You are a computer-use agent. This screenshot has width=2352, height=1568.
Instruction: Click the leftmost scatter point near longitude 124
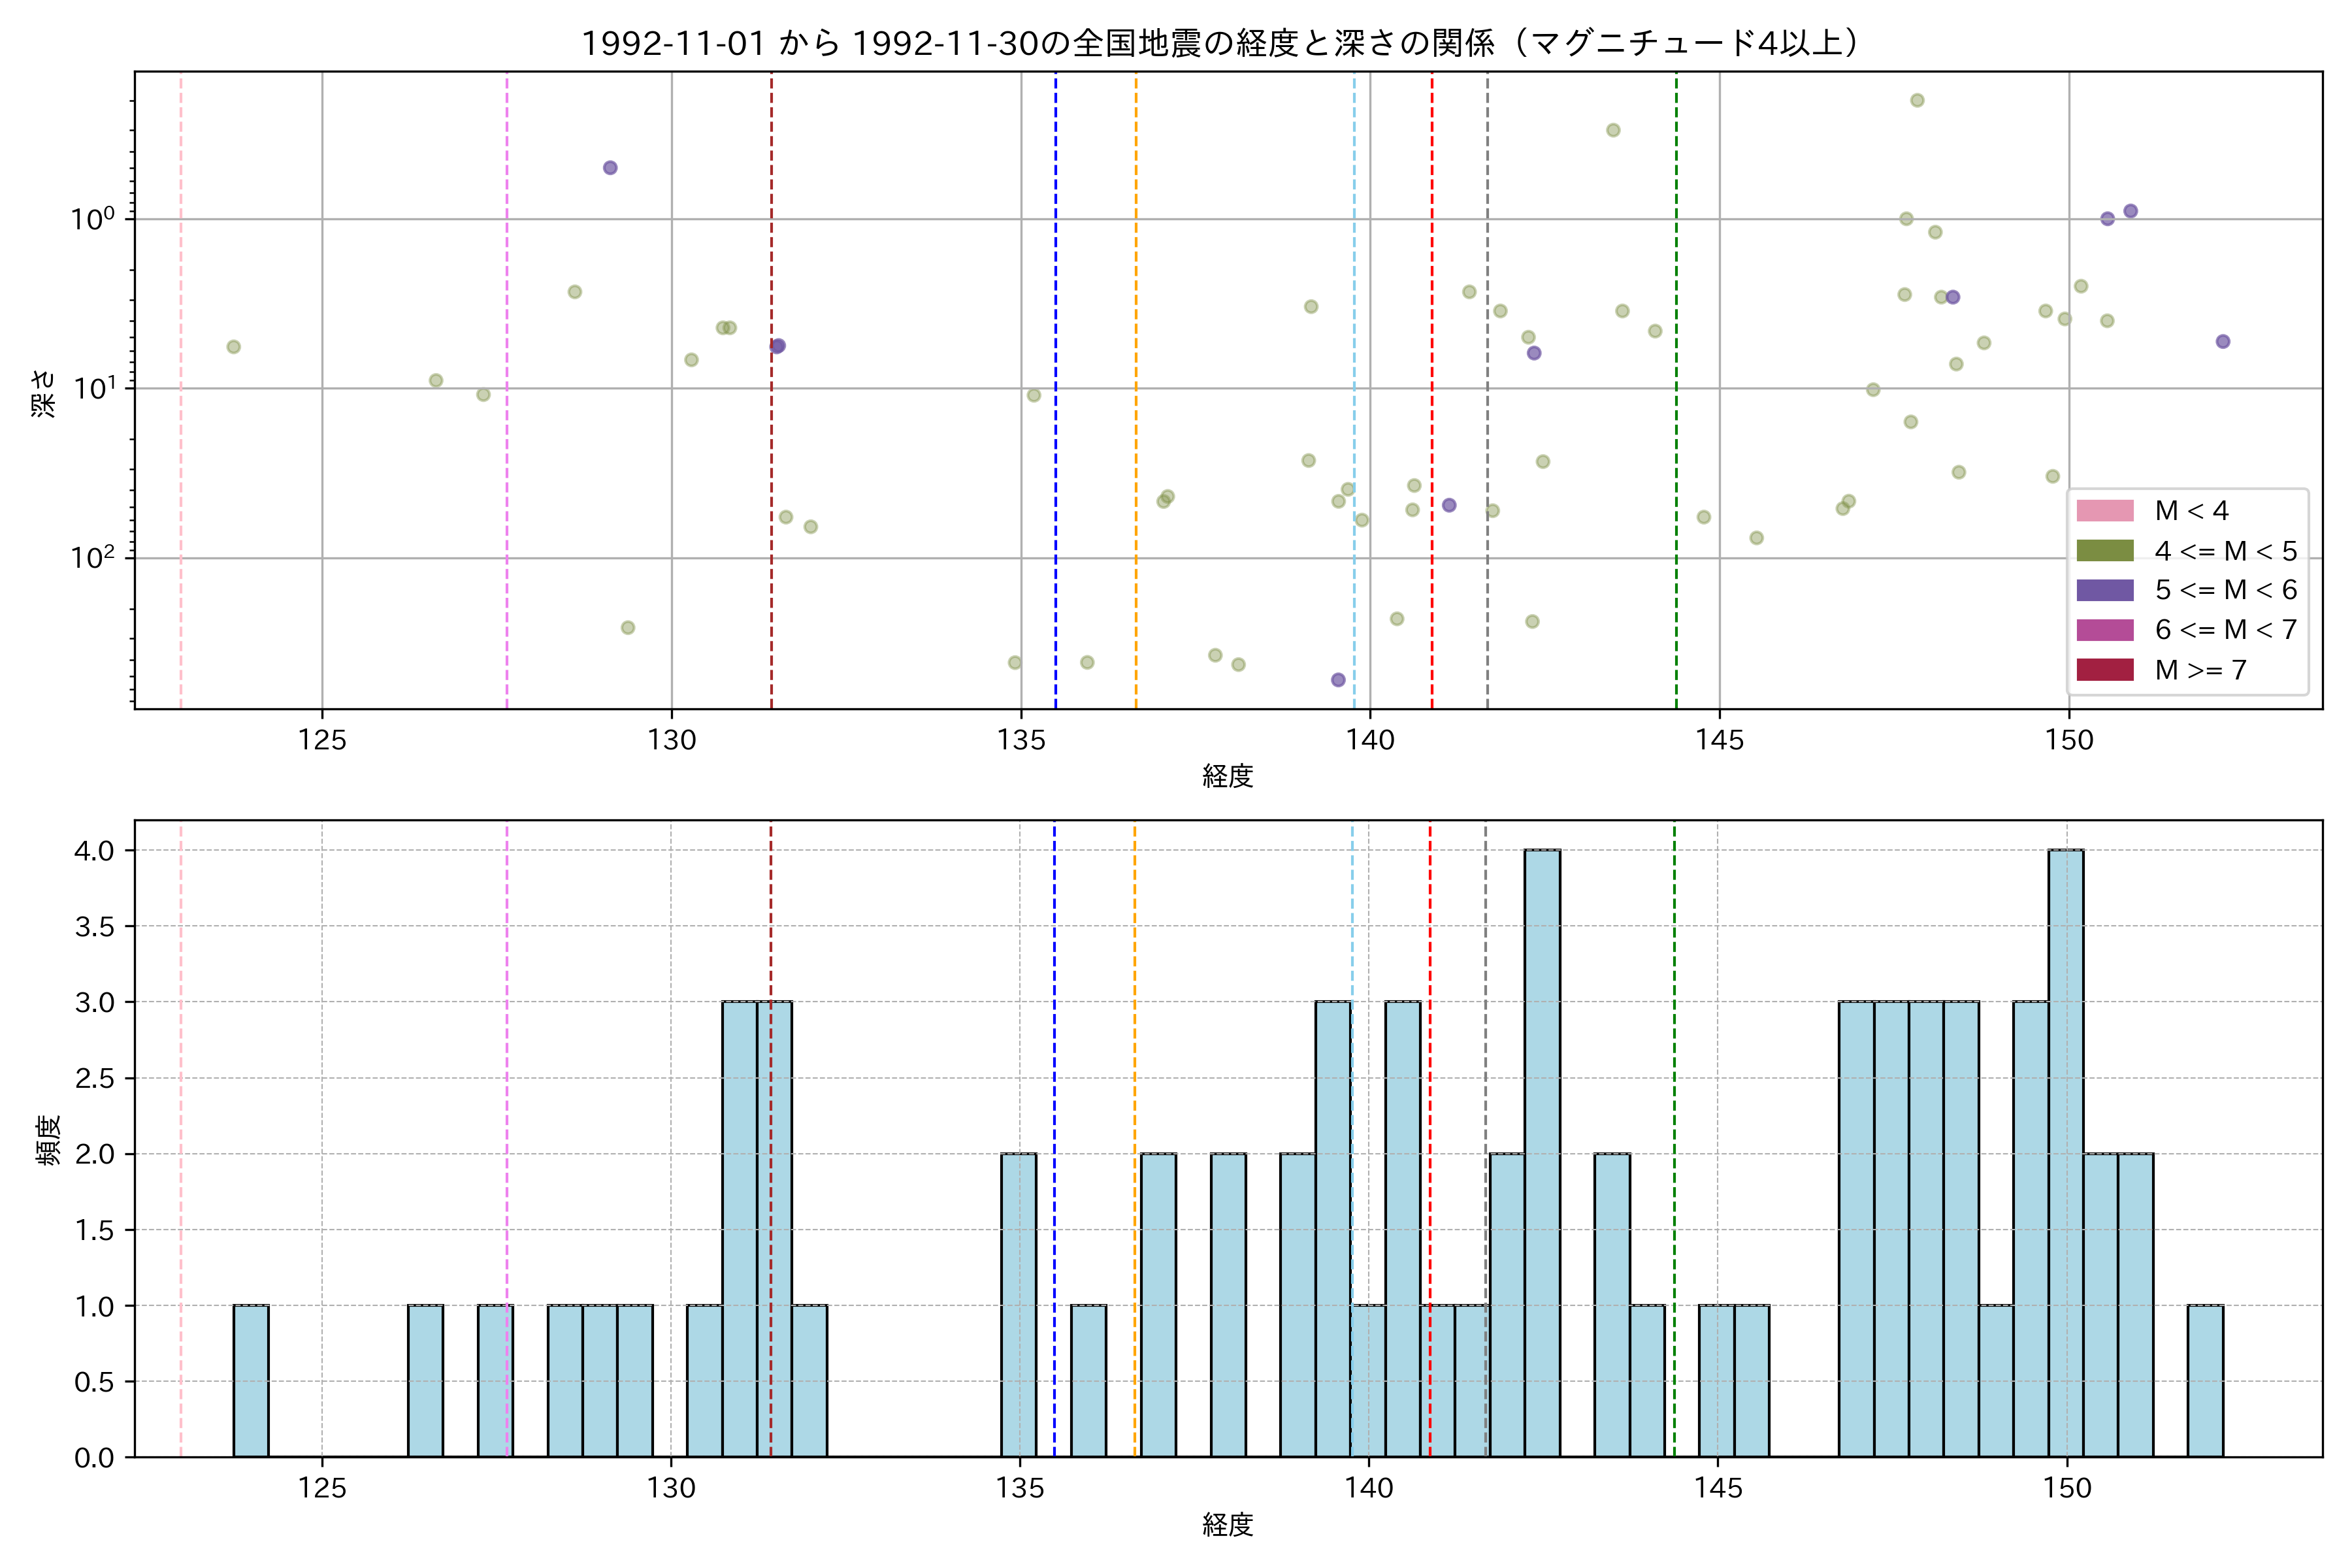[x=233, y=347]
